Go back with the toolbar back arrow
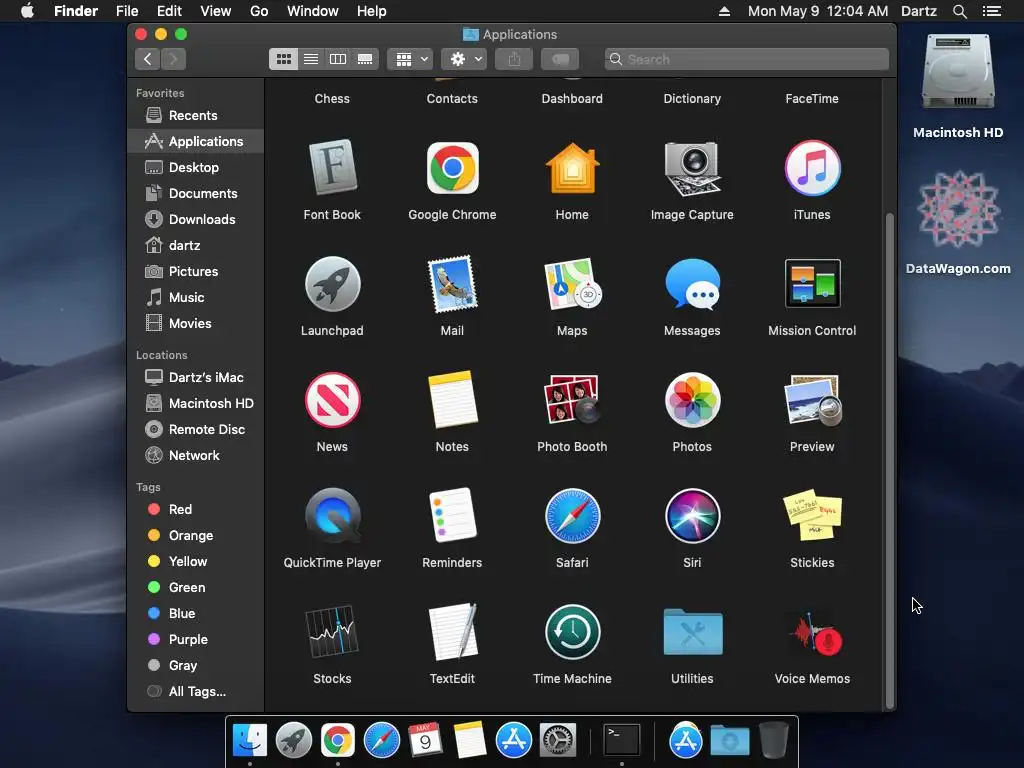Viewport: 1024px width, 768px height. click(148, 59)
